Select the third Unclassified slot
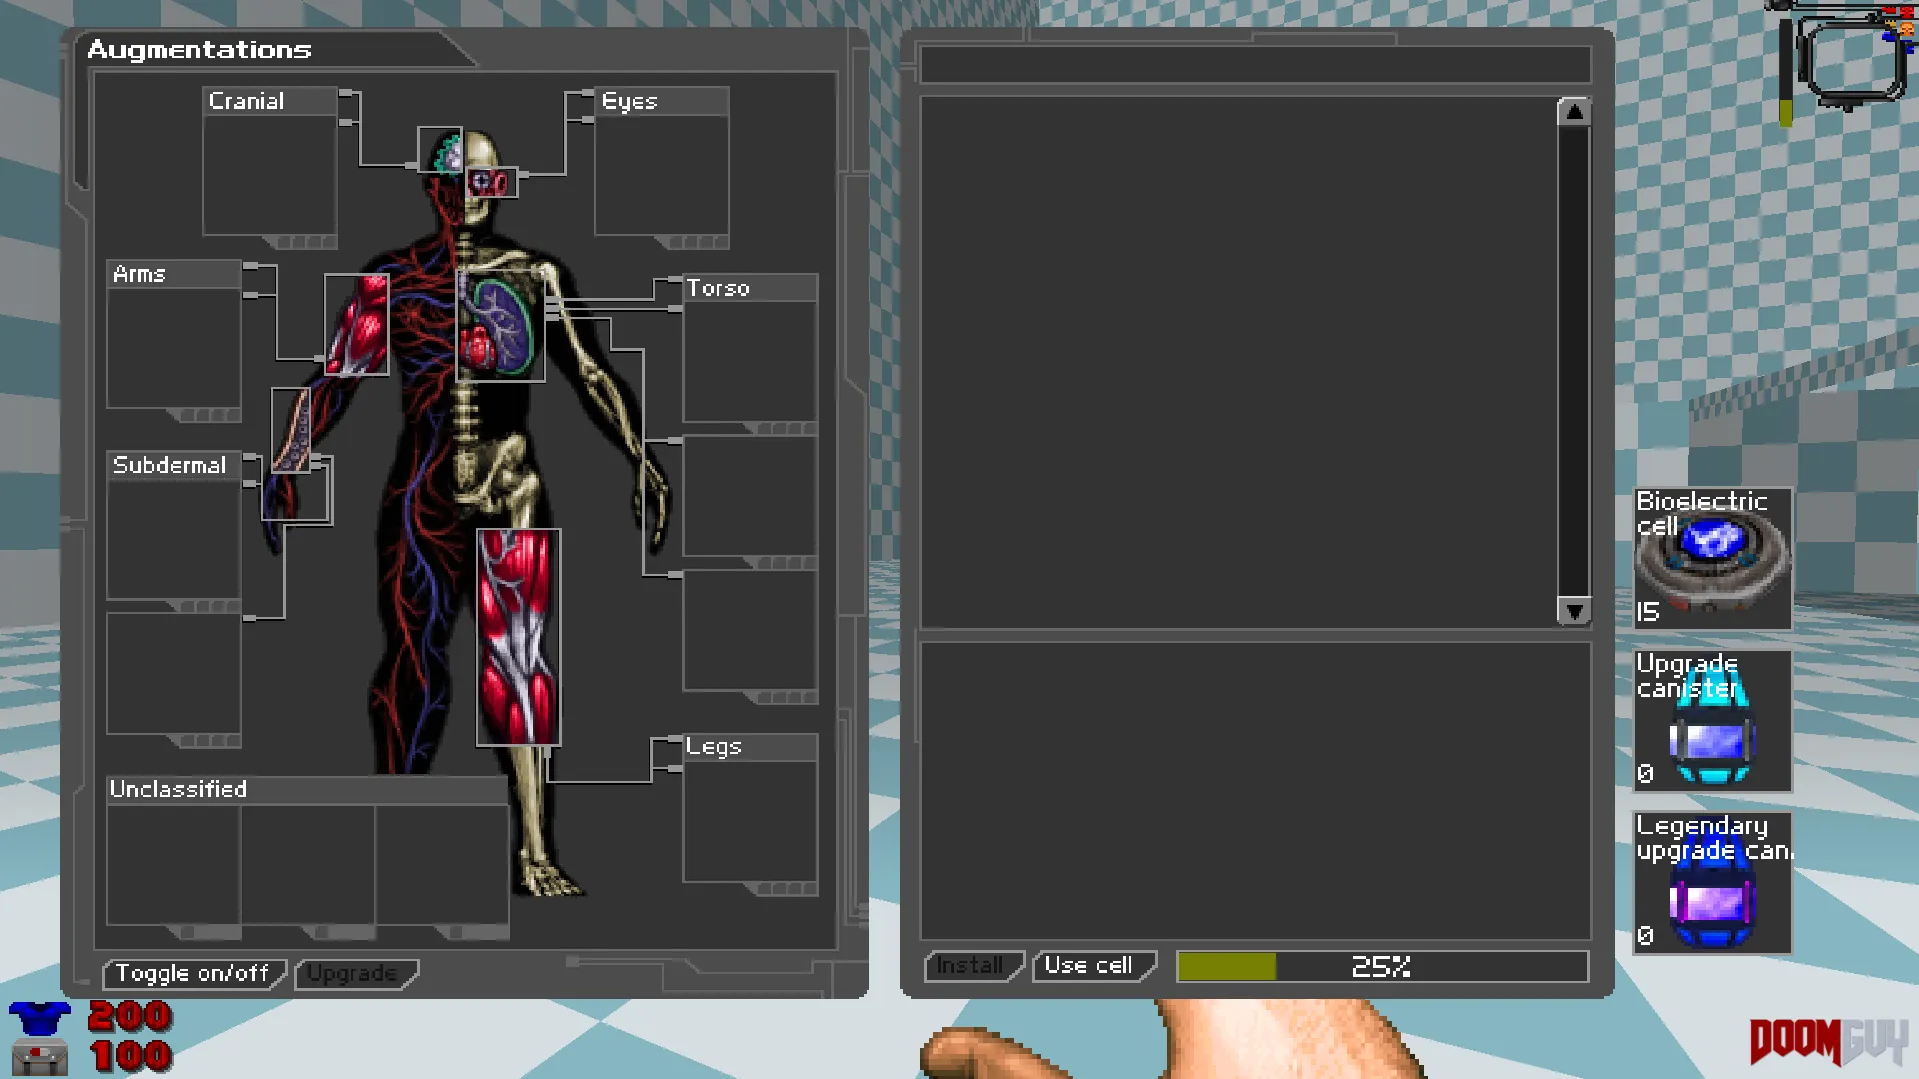Image resolution: width=1919 pixels, height=1079 pixels. pos(441,865)
